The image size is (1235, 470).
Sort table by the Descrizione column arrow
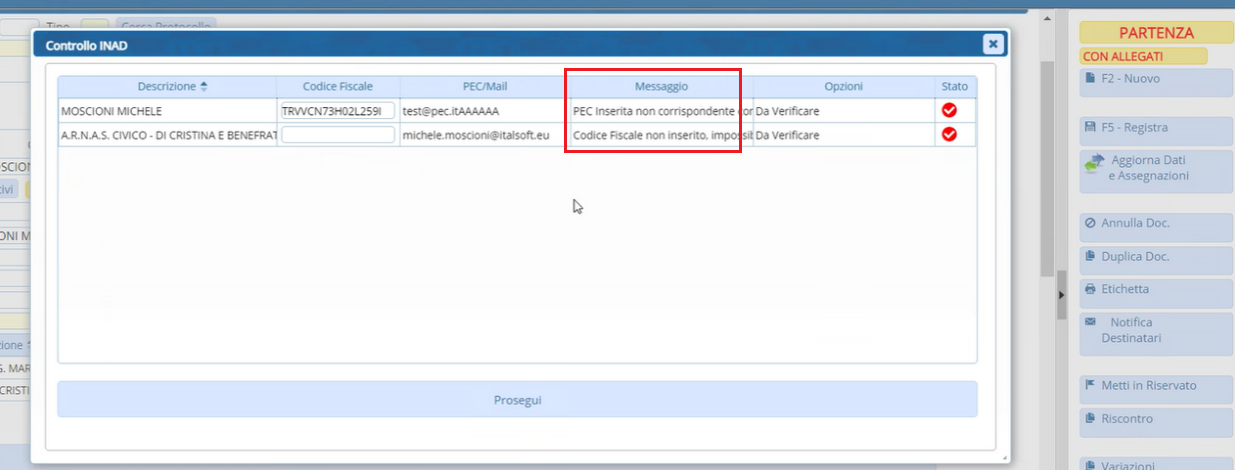pos(204,87)
